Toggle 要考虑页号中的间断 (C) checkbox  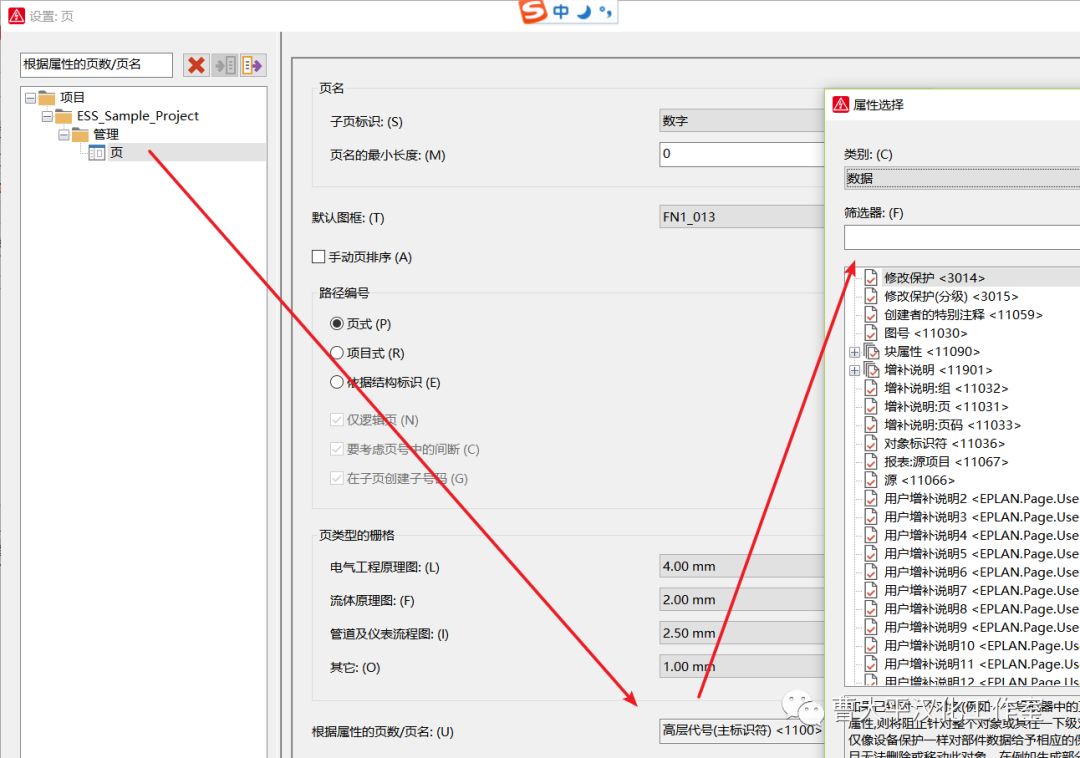click(337, 450)
